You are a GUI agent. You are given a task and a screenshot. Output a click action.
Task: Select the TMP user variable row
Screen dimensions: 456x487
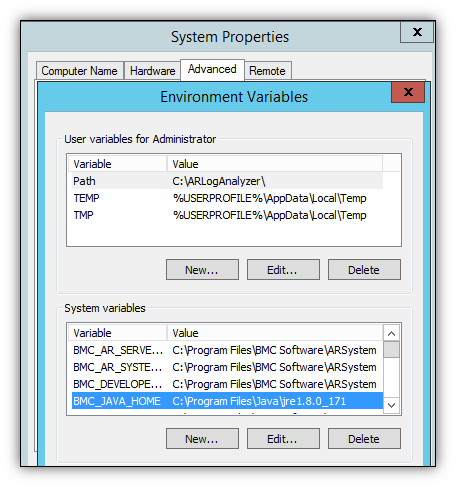coord(227,215)
